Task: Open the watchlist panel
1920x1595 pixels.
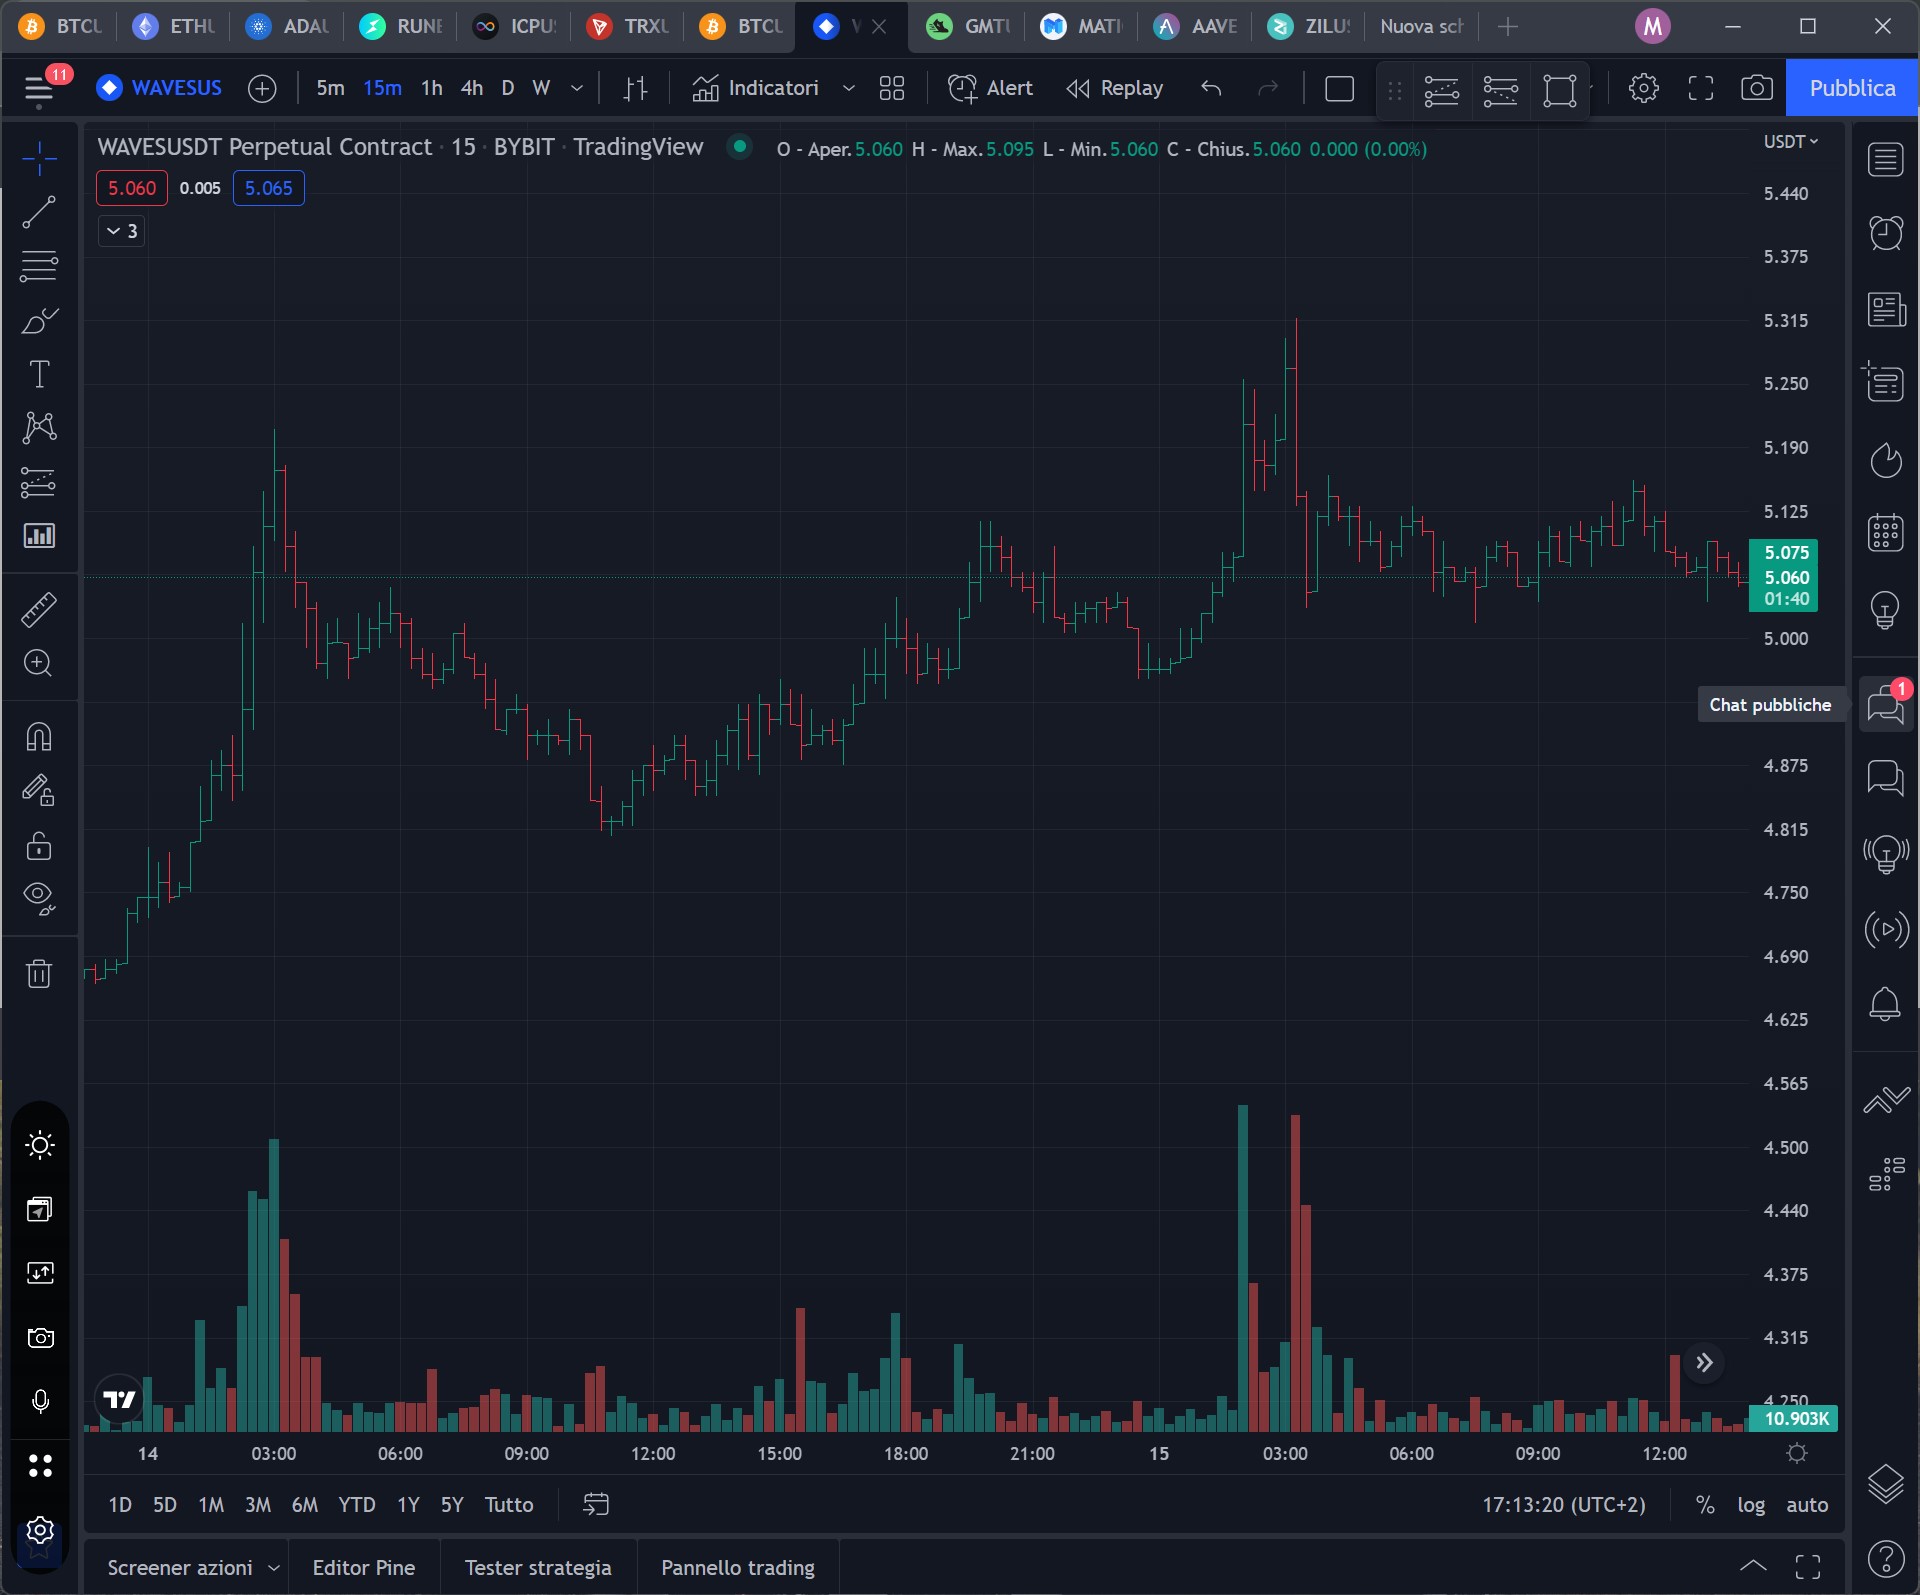Action: [x=1886, y=159]
